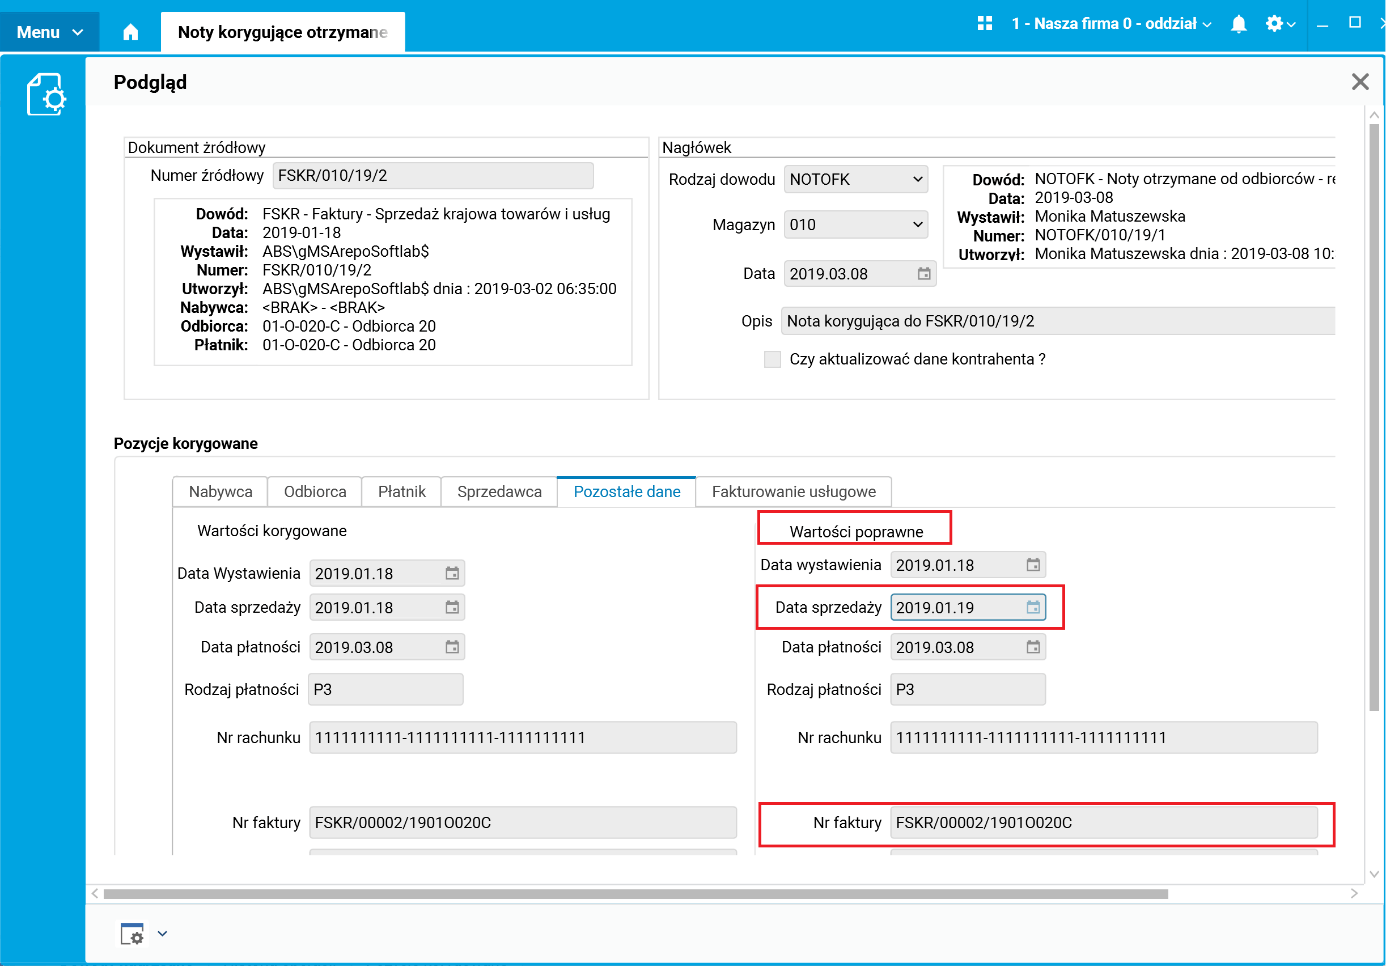
Task: Click the Numer źródłowy field
Action: (433, 176)
